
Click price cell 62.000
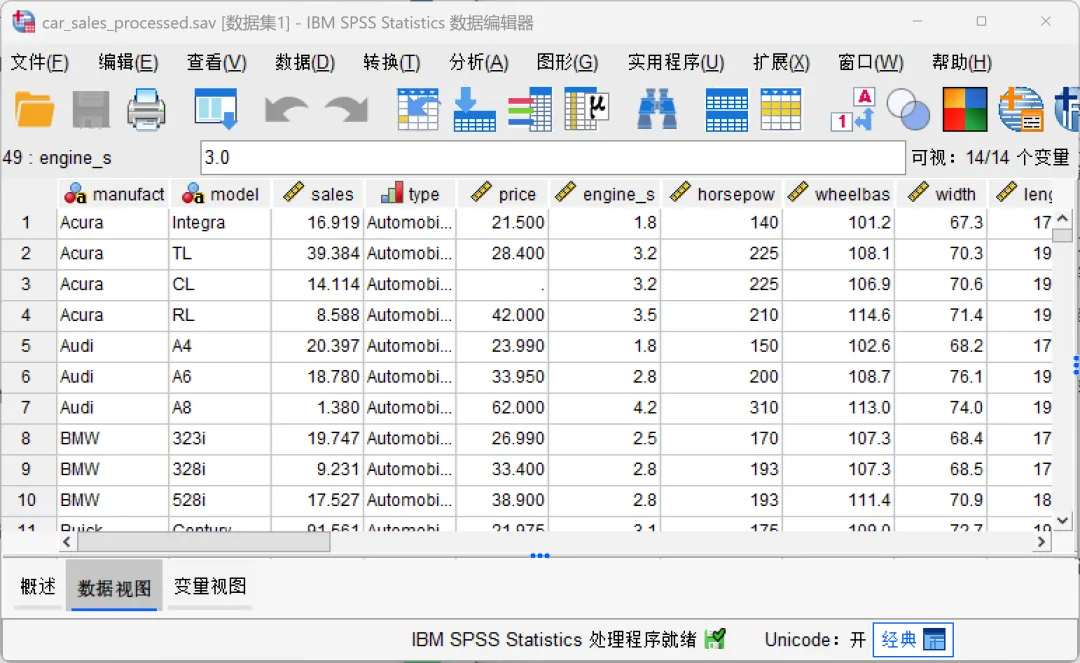pyautogui.click(x=502, y=407)
